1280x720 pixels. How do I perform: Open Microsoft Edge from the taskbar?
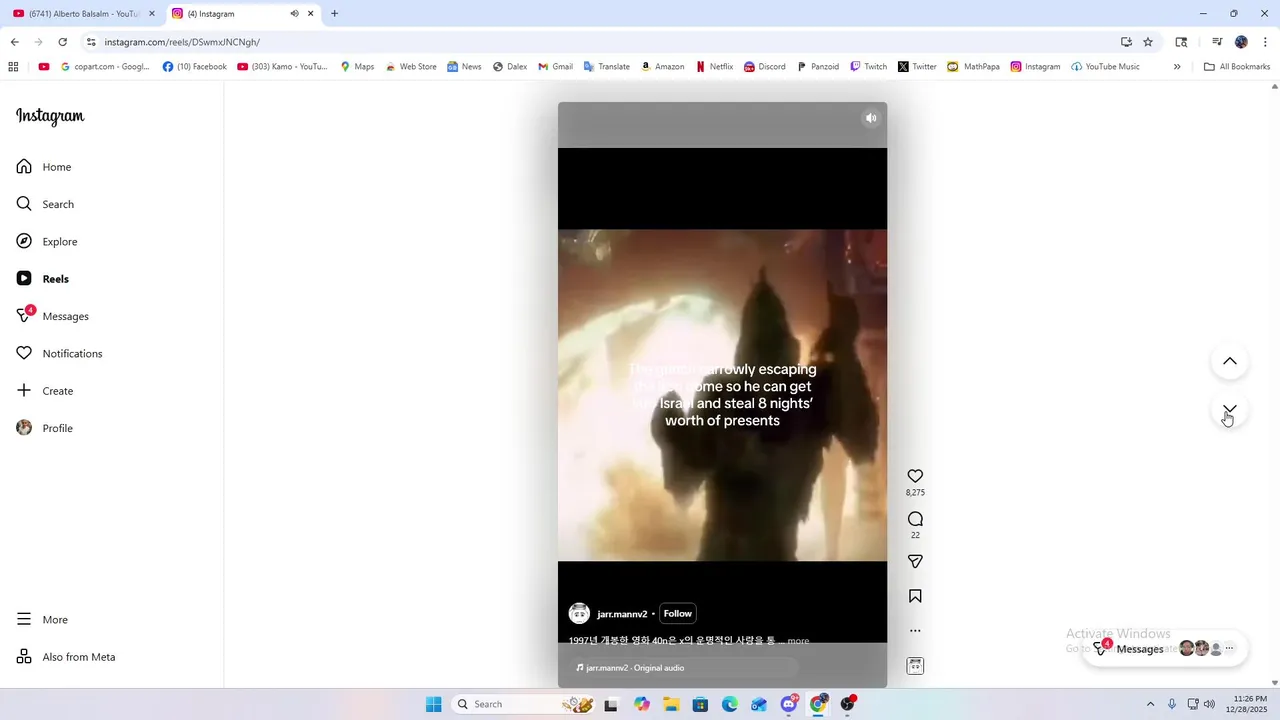729,704
